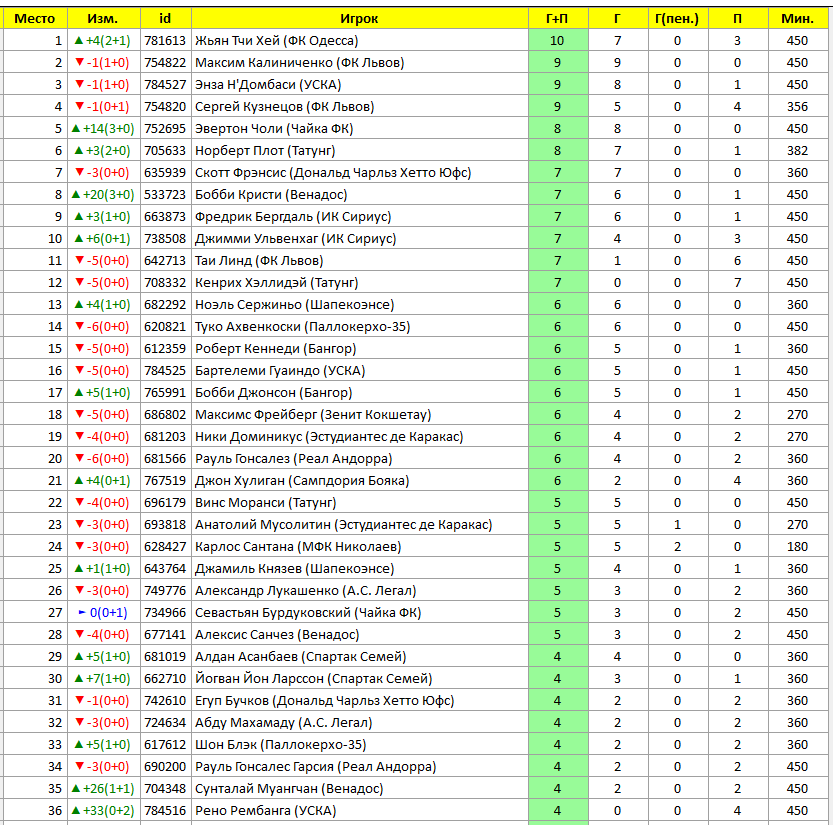Select Г+П value 10 for Жьян Тчи Хей

coord(558,41)
